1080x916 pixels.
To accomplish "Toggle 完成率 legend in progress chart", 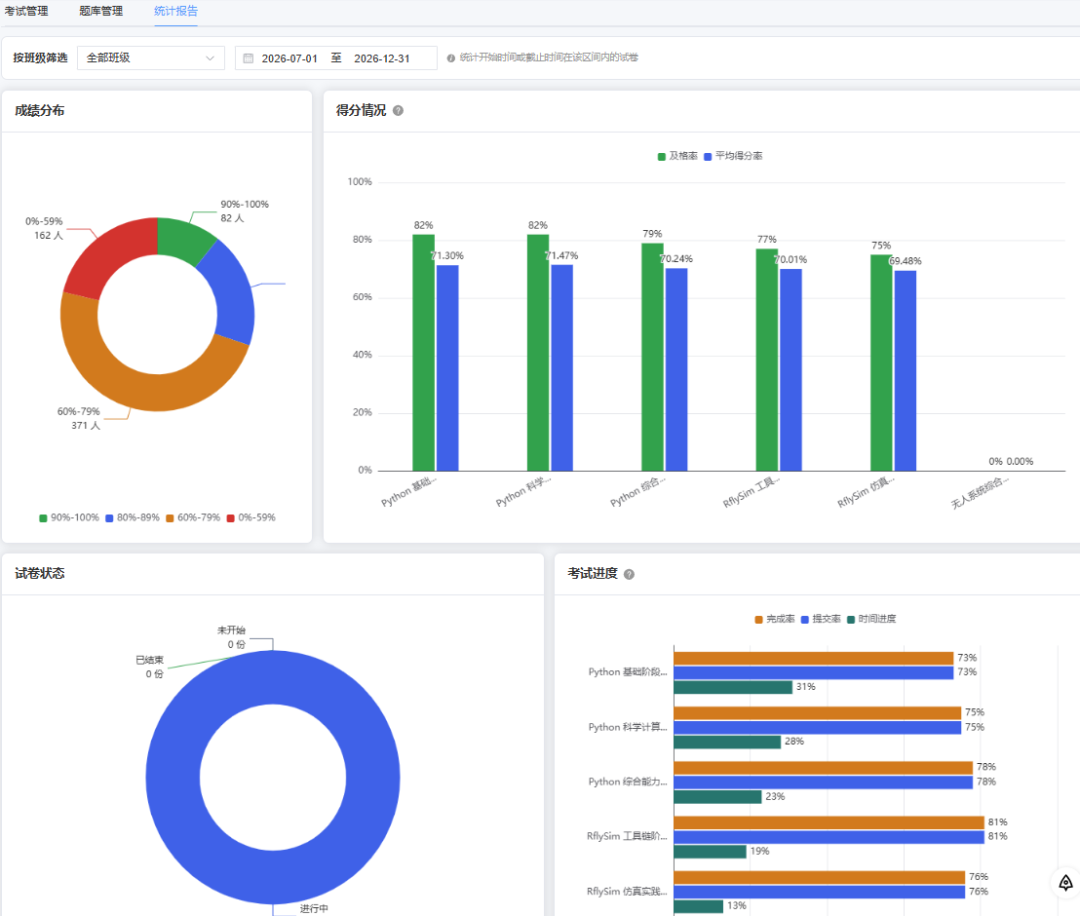I will pos(775,619).
